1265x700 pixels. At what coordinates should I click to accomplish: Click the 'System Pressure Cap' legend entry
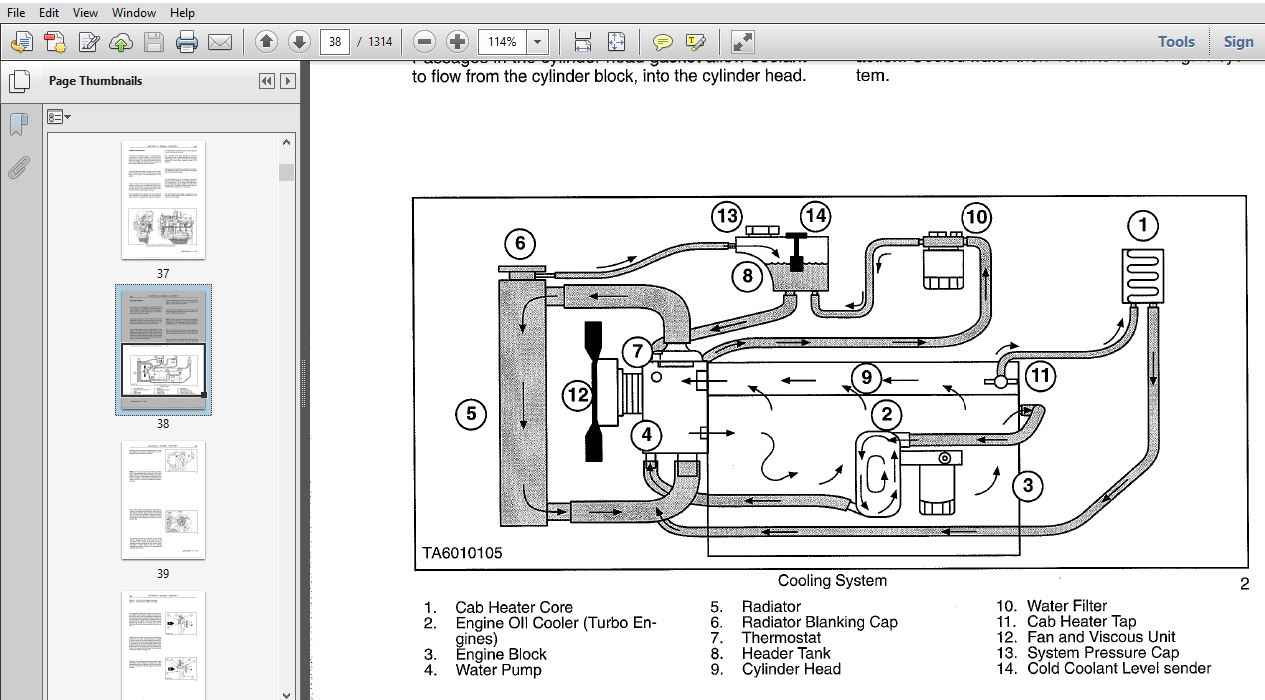(x=1103, y=653)
